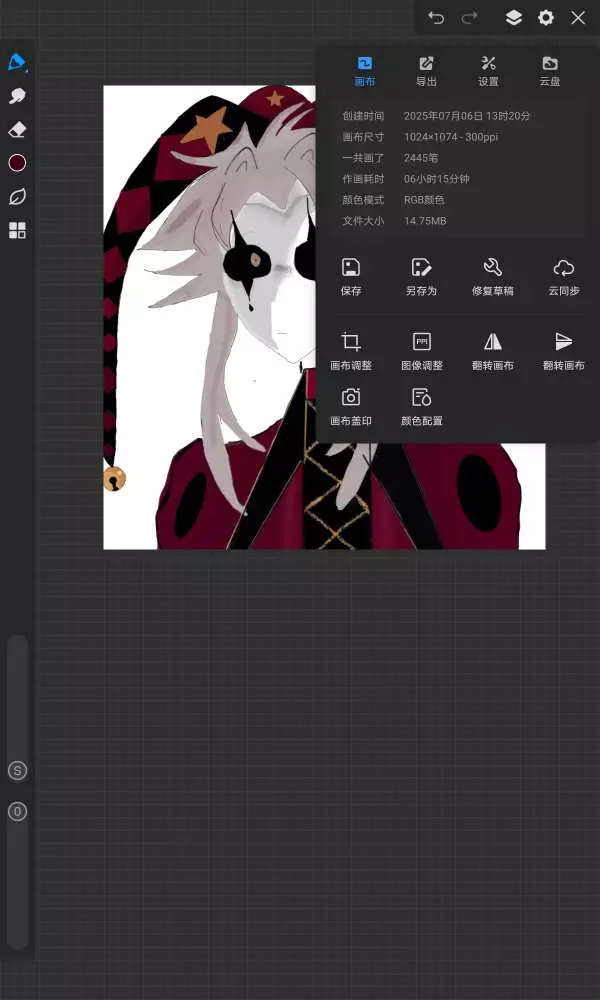Open the leaf-shaped tool in sidebar
600x1000 pixels.
click(x=17, y=197)
